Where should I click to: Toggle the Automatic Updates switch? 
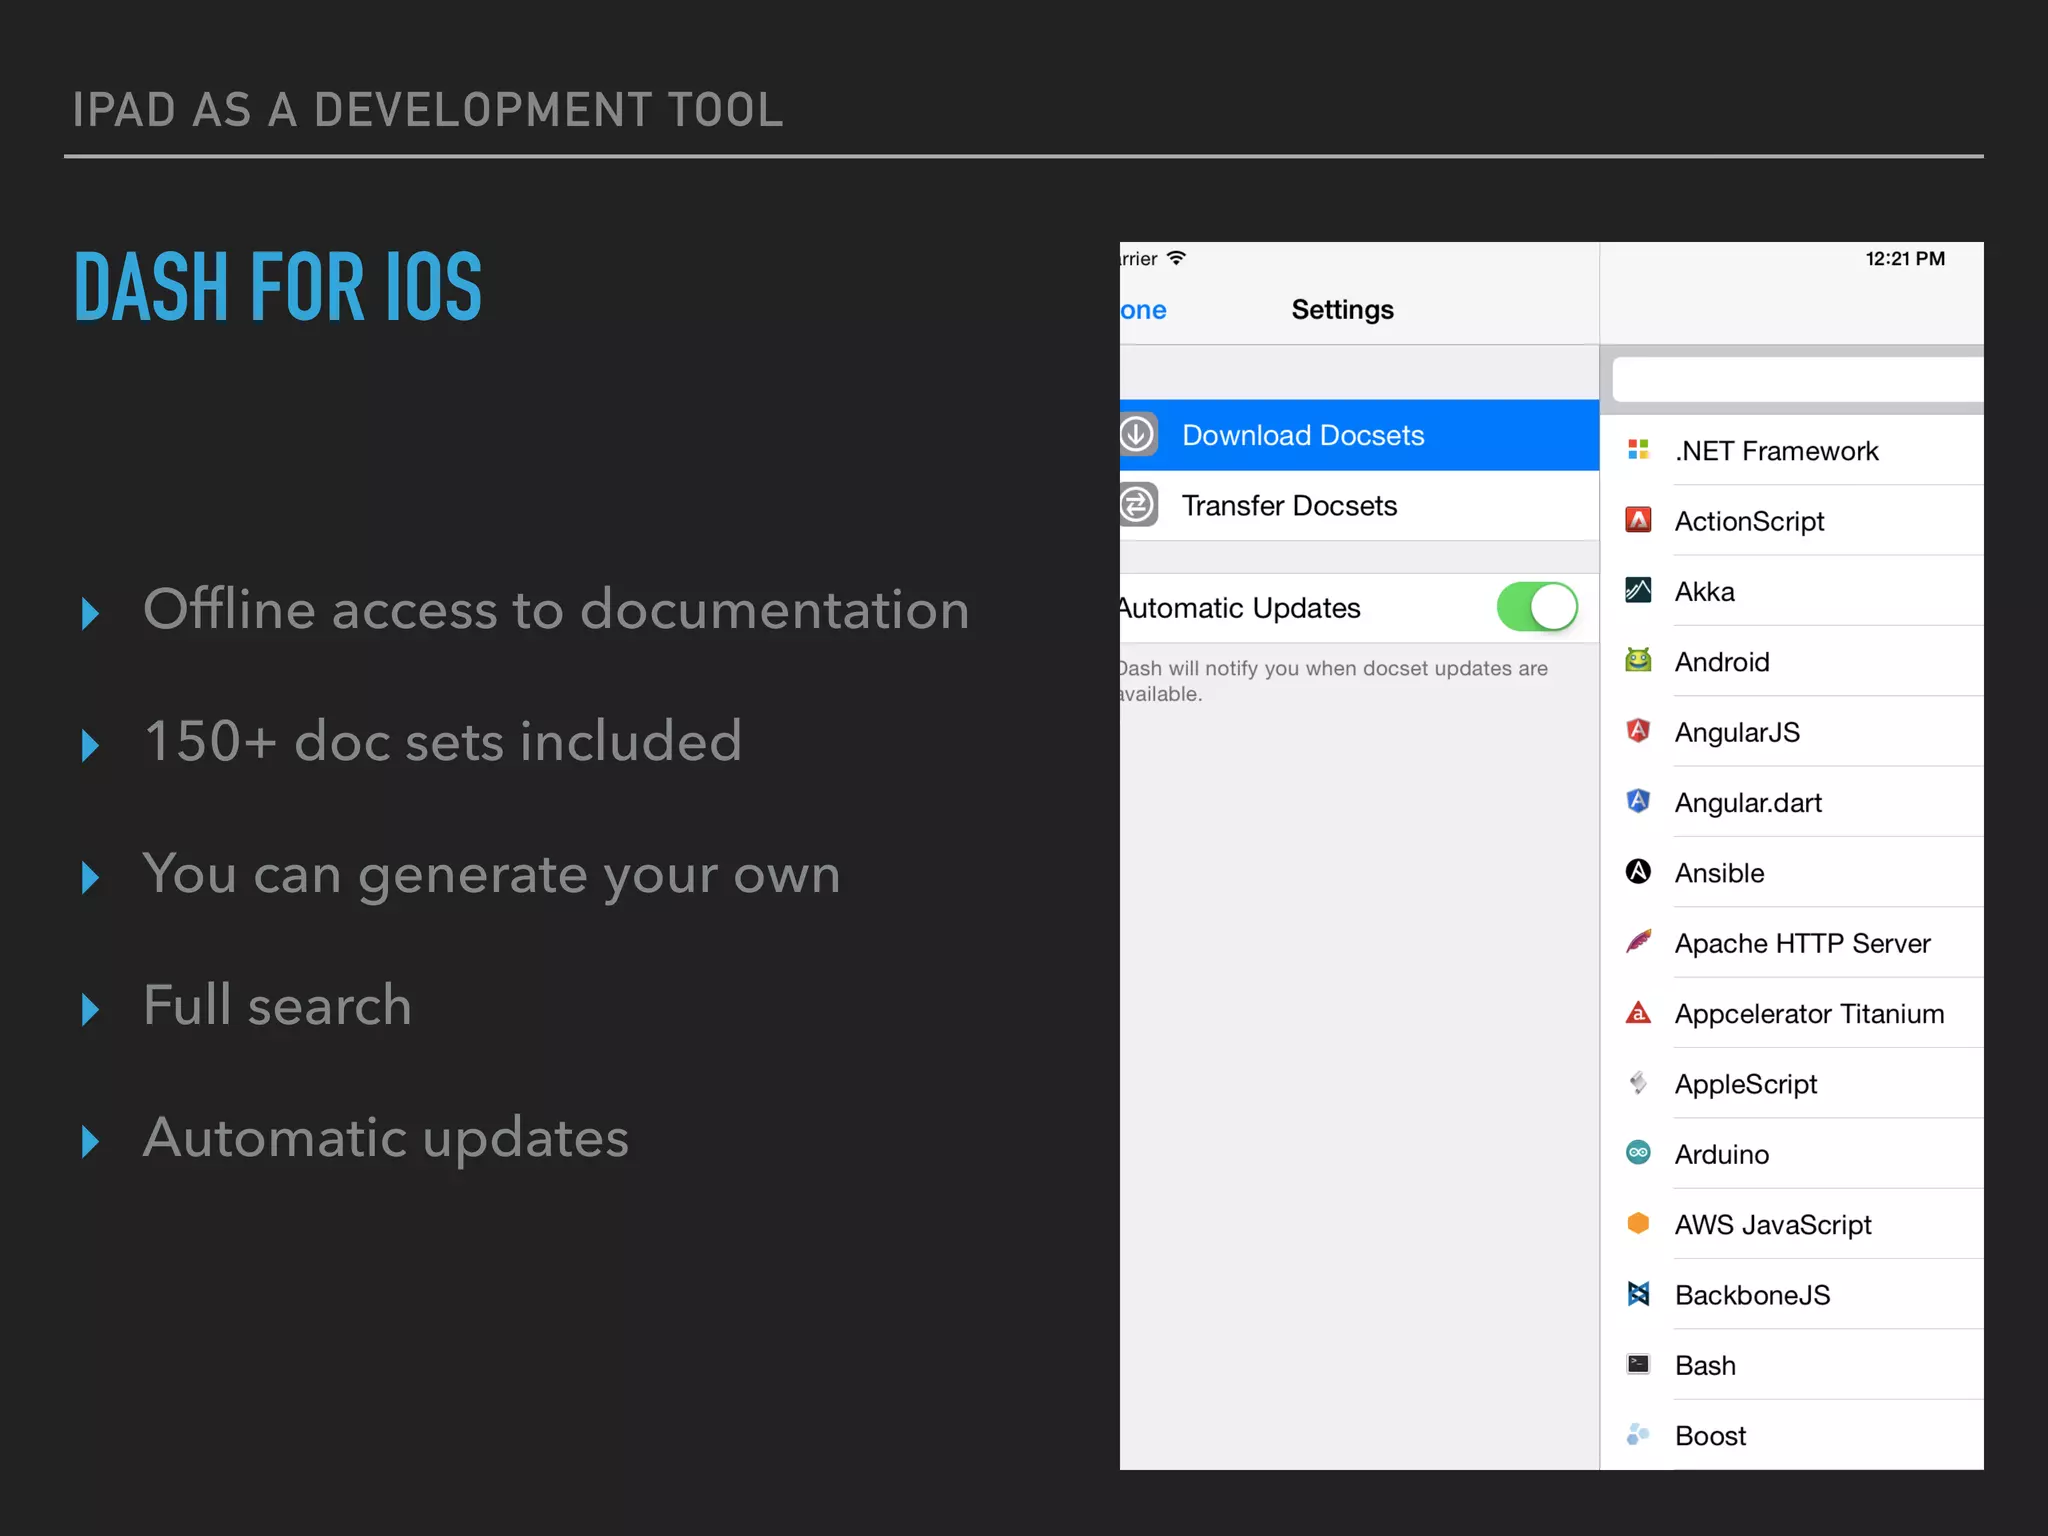click(x=1537, y=607)
